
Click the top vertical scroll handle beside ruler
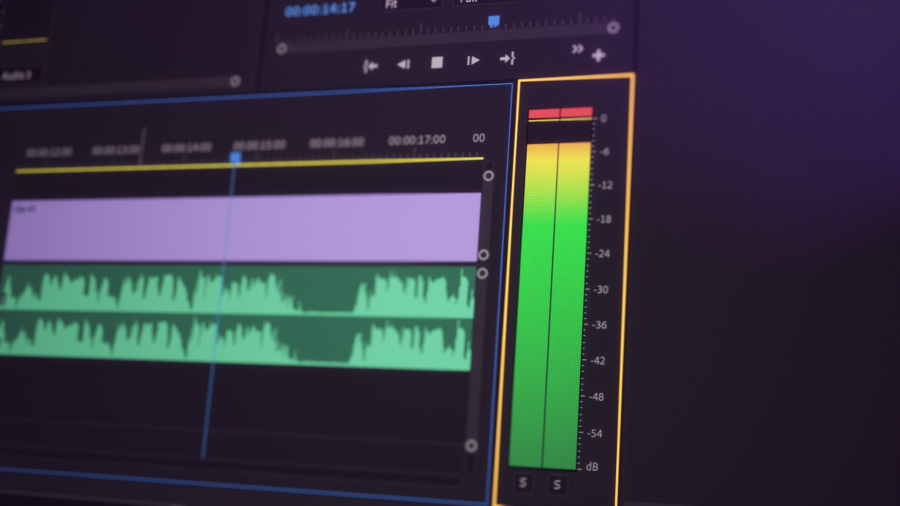[488, 176]
